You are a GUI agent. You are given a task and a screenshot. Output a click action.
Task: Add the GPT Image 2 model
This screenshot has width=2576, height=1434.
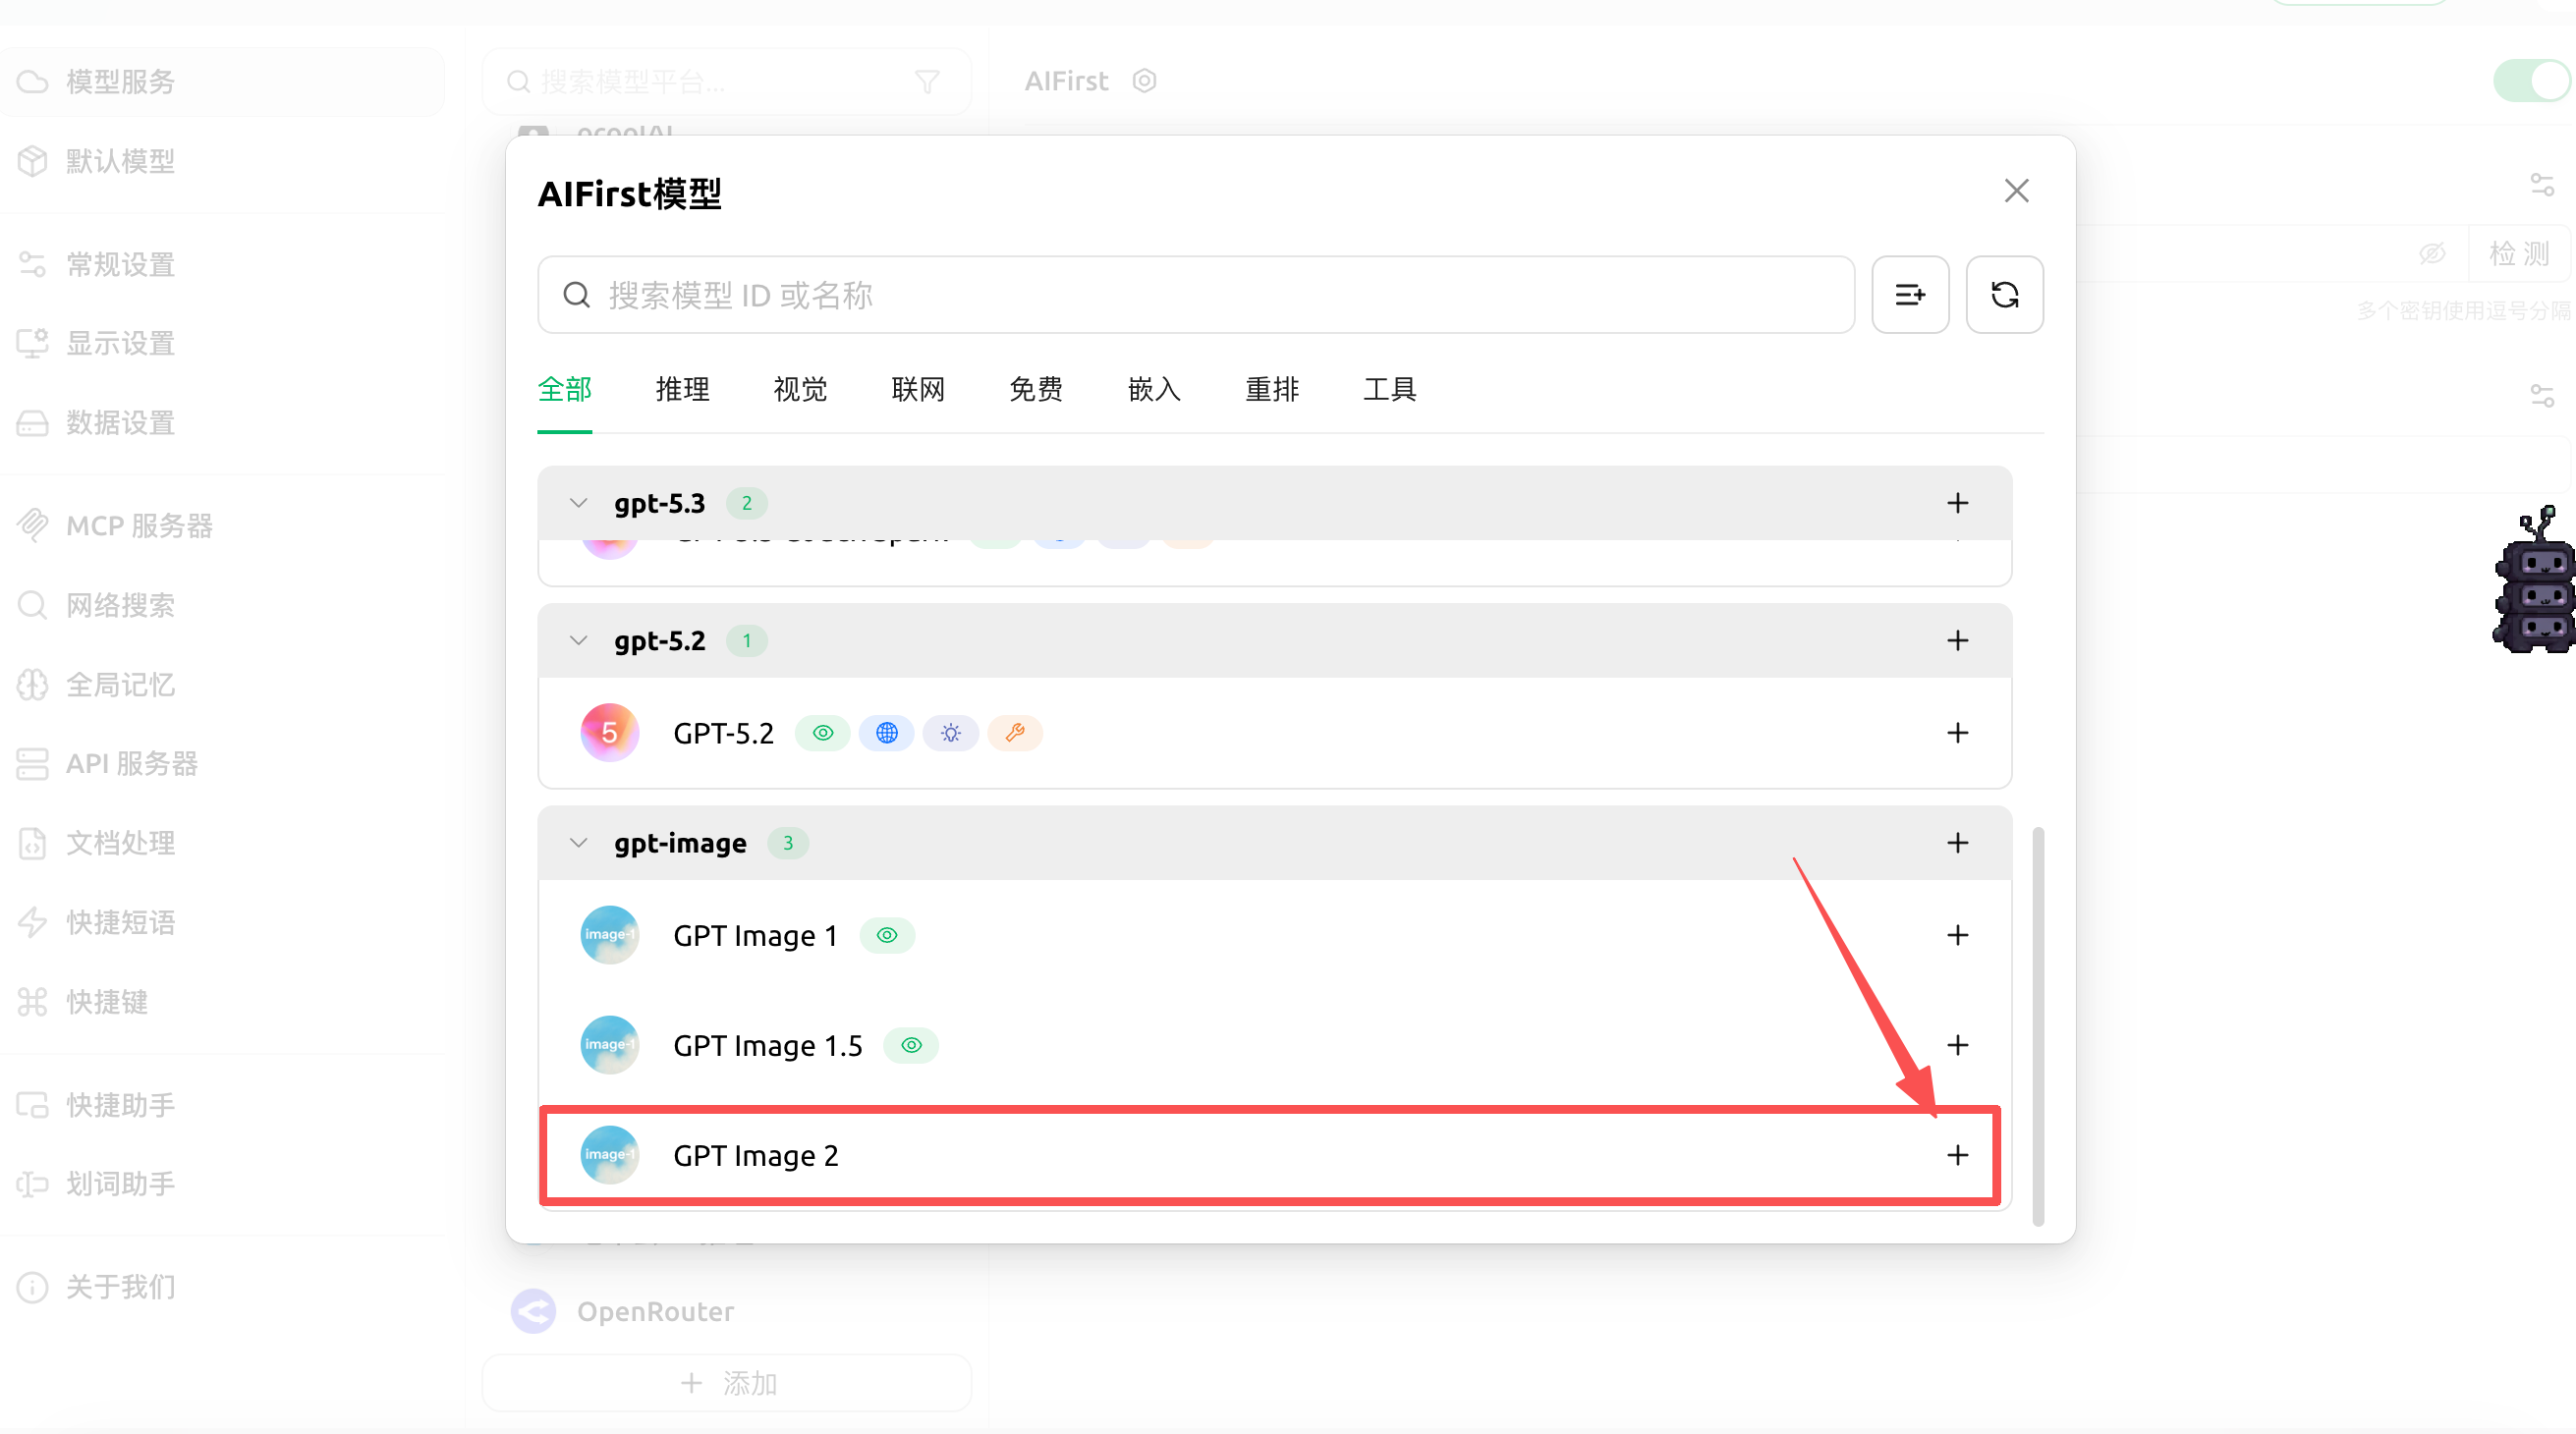pyautogui.click(x=1957, y=1155)
